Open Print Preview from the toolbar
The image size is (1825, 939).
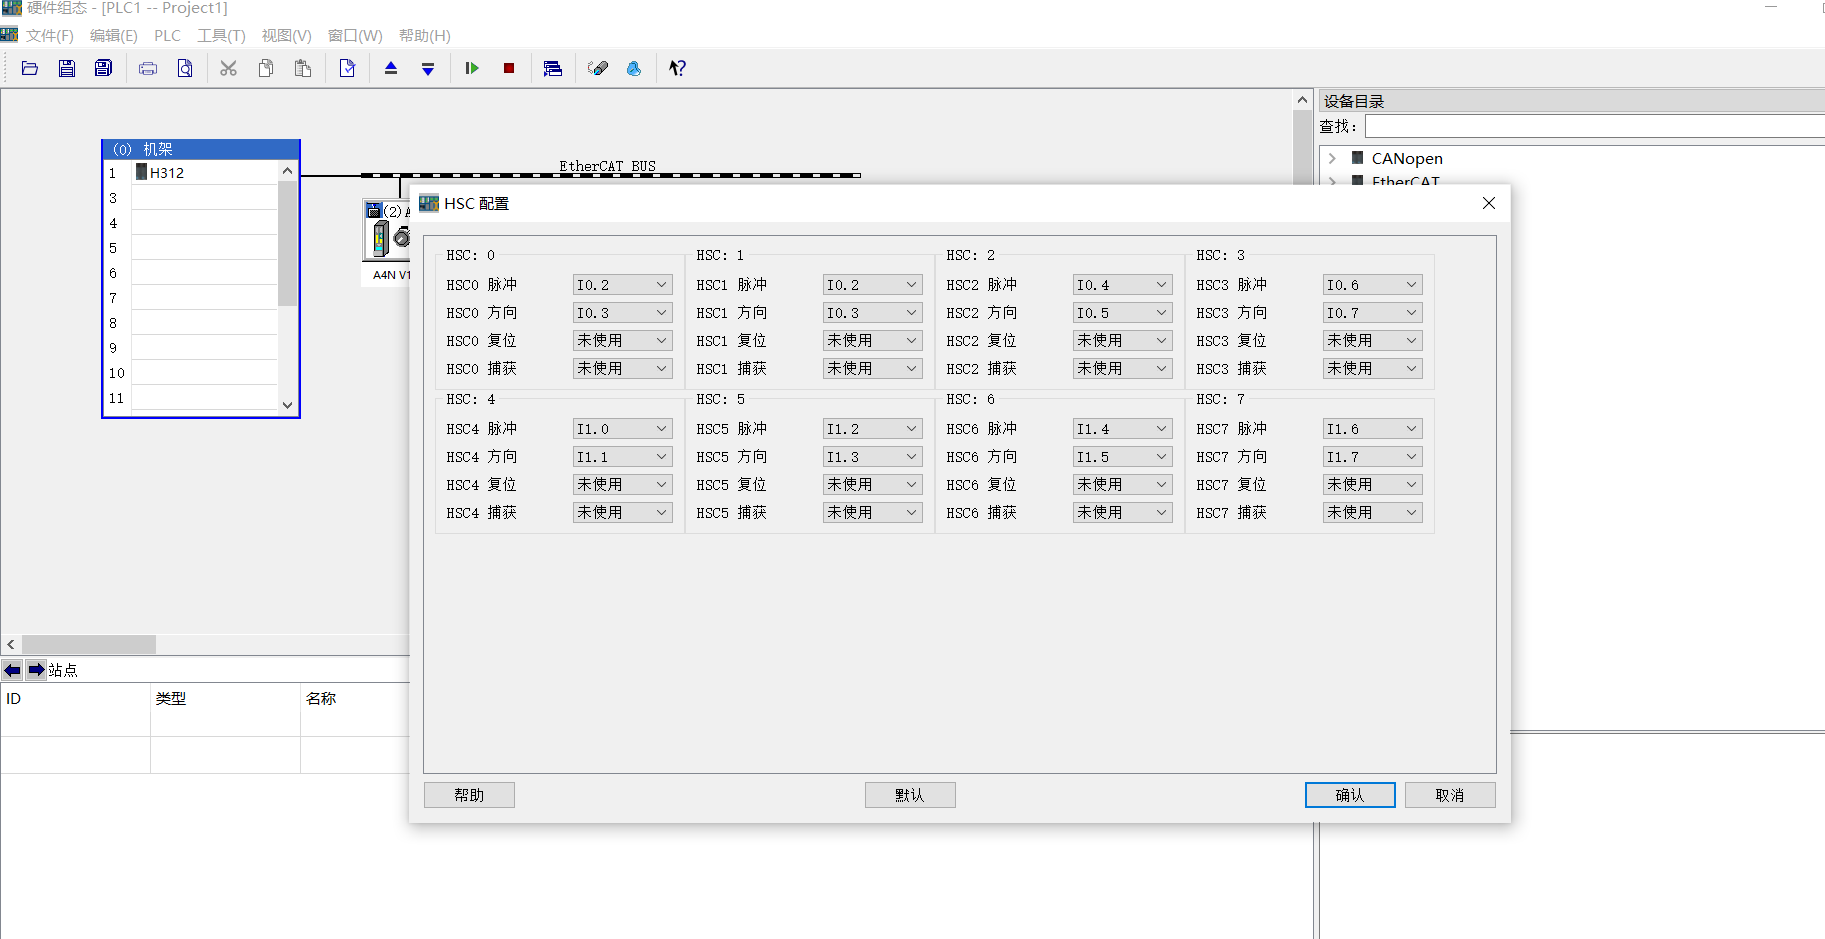pyautogui.click(x=185, y=68)
